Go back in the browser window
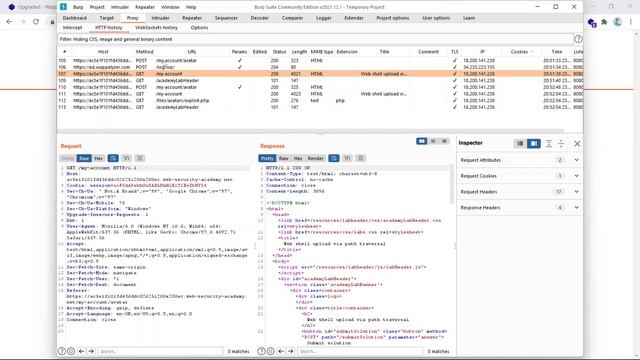Viewport: 640px width, 360px height. [9, 22]
